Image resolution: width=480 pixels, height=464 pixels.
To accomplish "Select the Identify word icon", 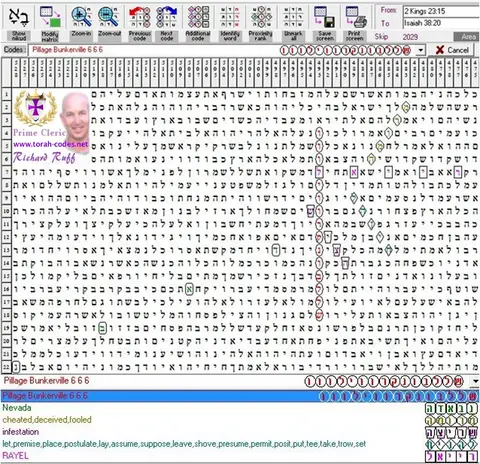I will coord(230,17).
